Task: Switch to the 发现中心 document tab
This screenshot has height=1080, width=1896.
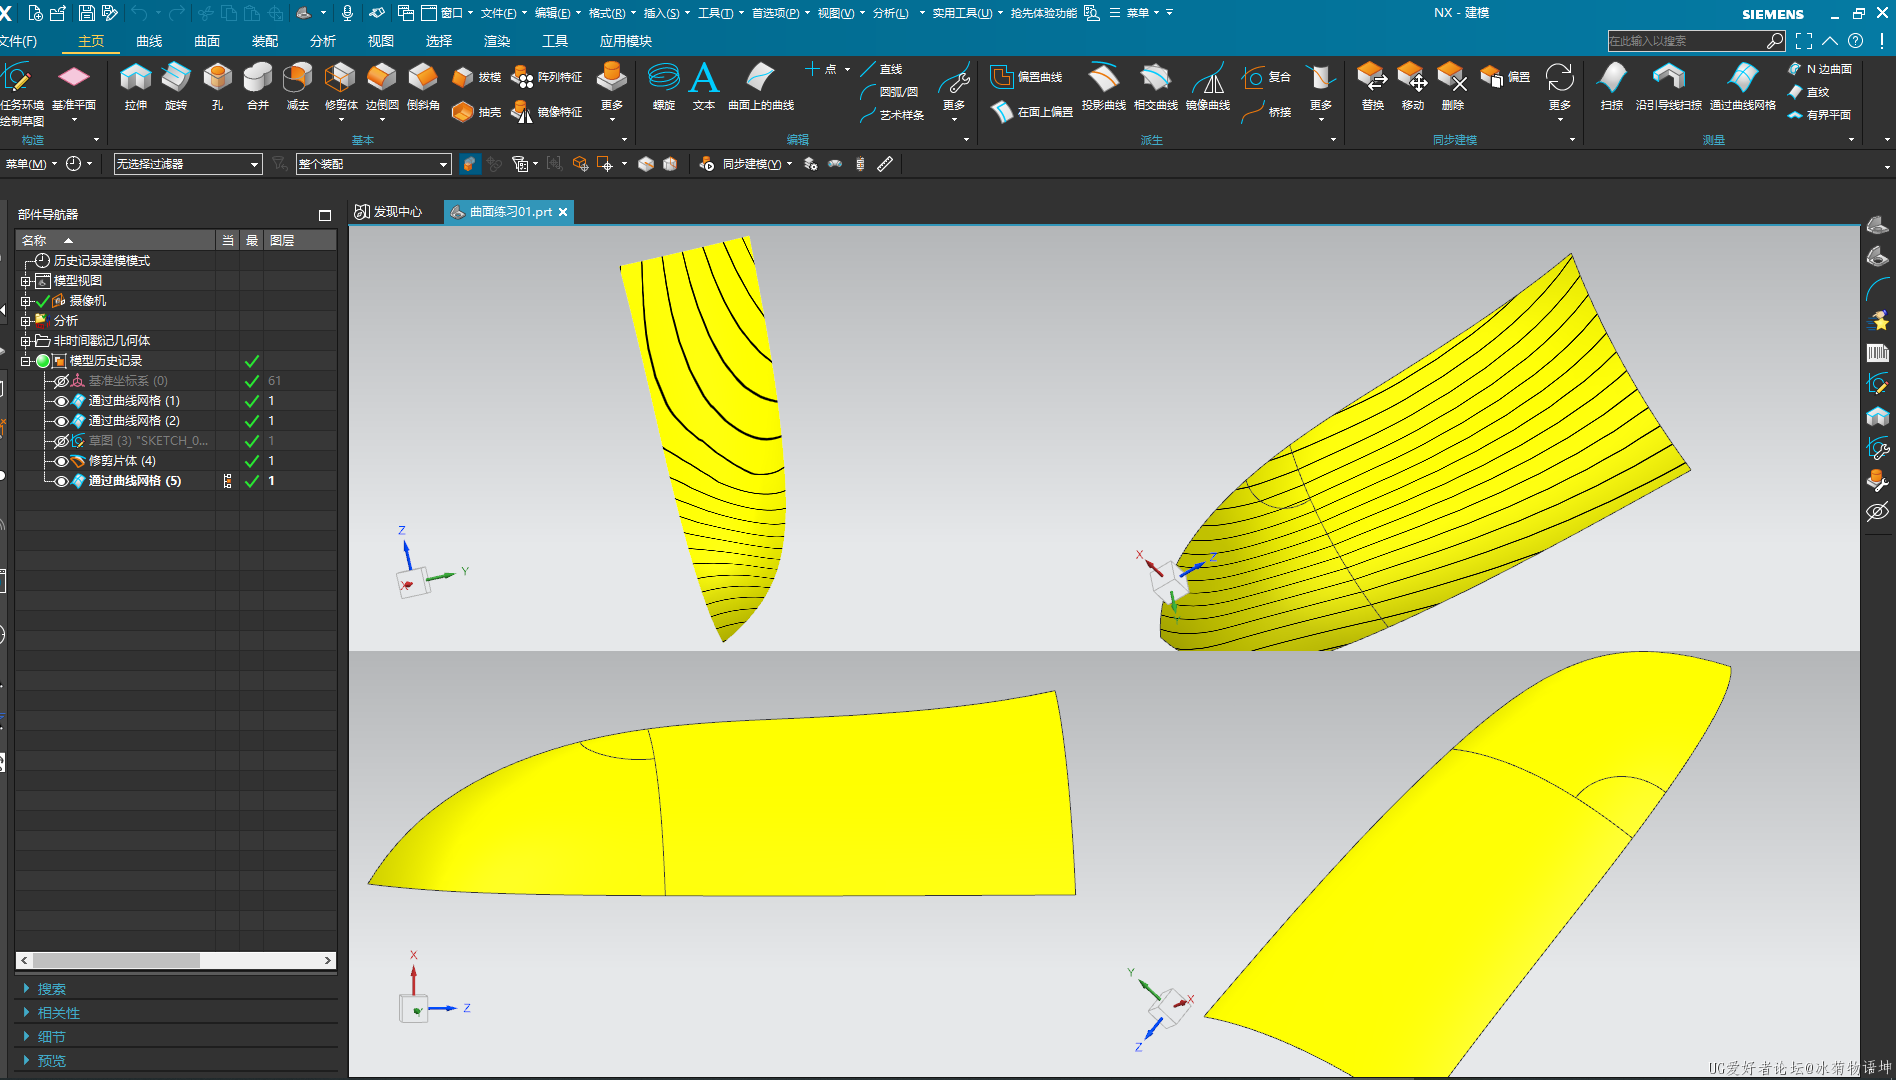Action: click(389, 212)
